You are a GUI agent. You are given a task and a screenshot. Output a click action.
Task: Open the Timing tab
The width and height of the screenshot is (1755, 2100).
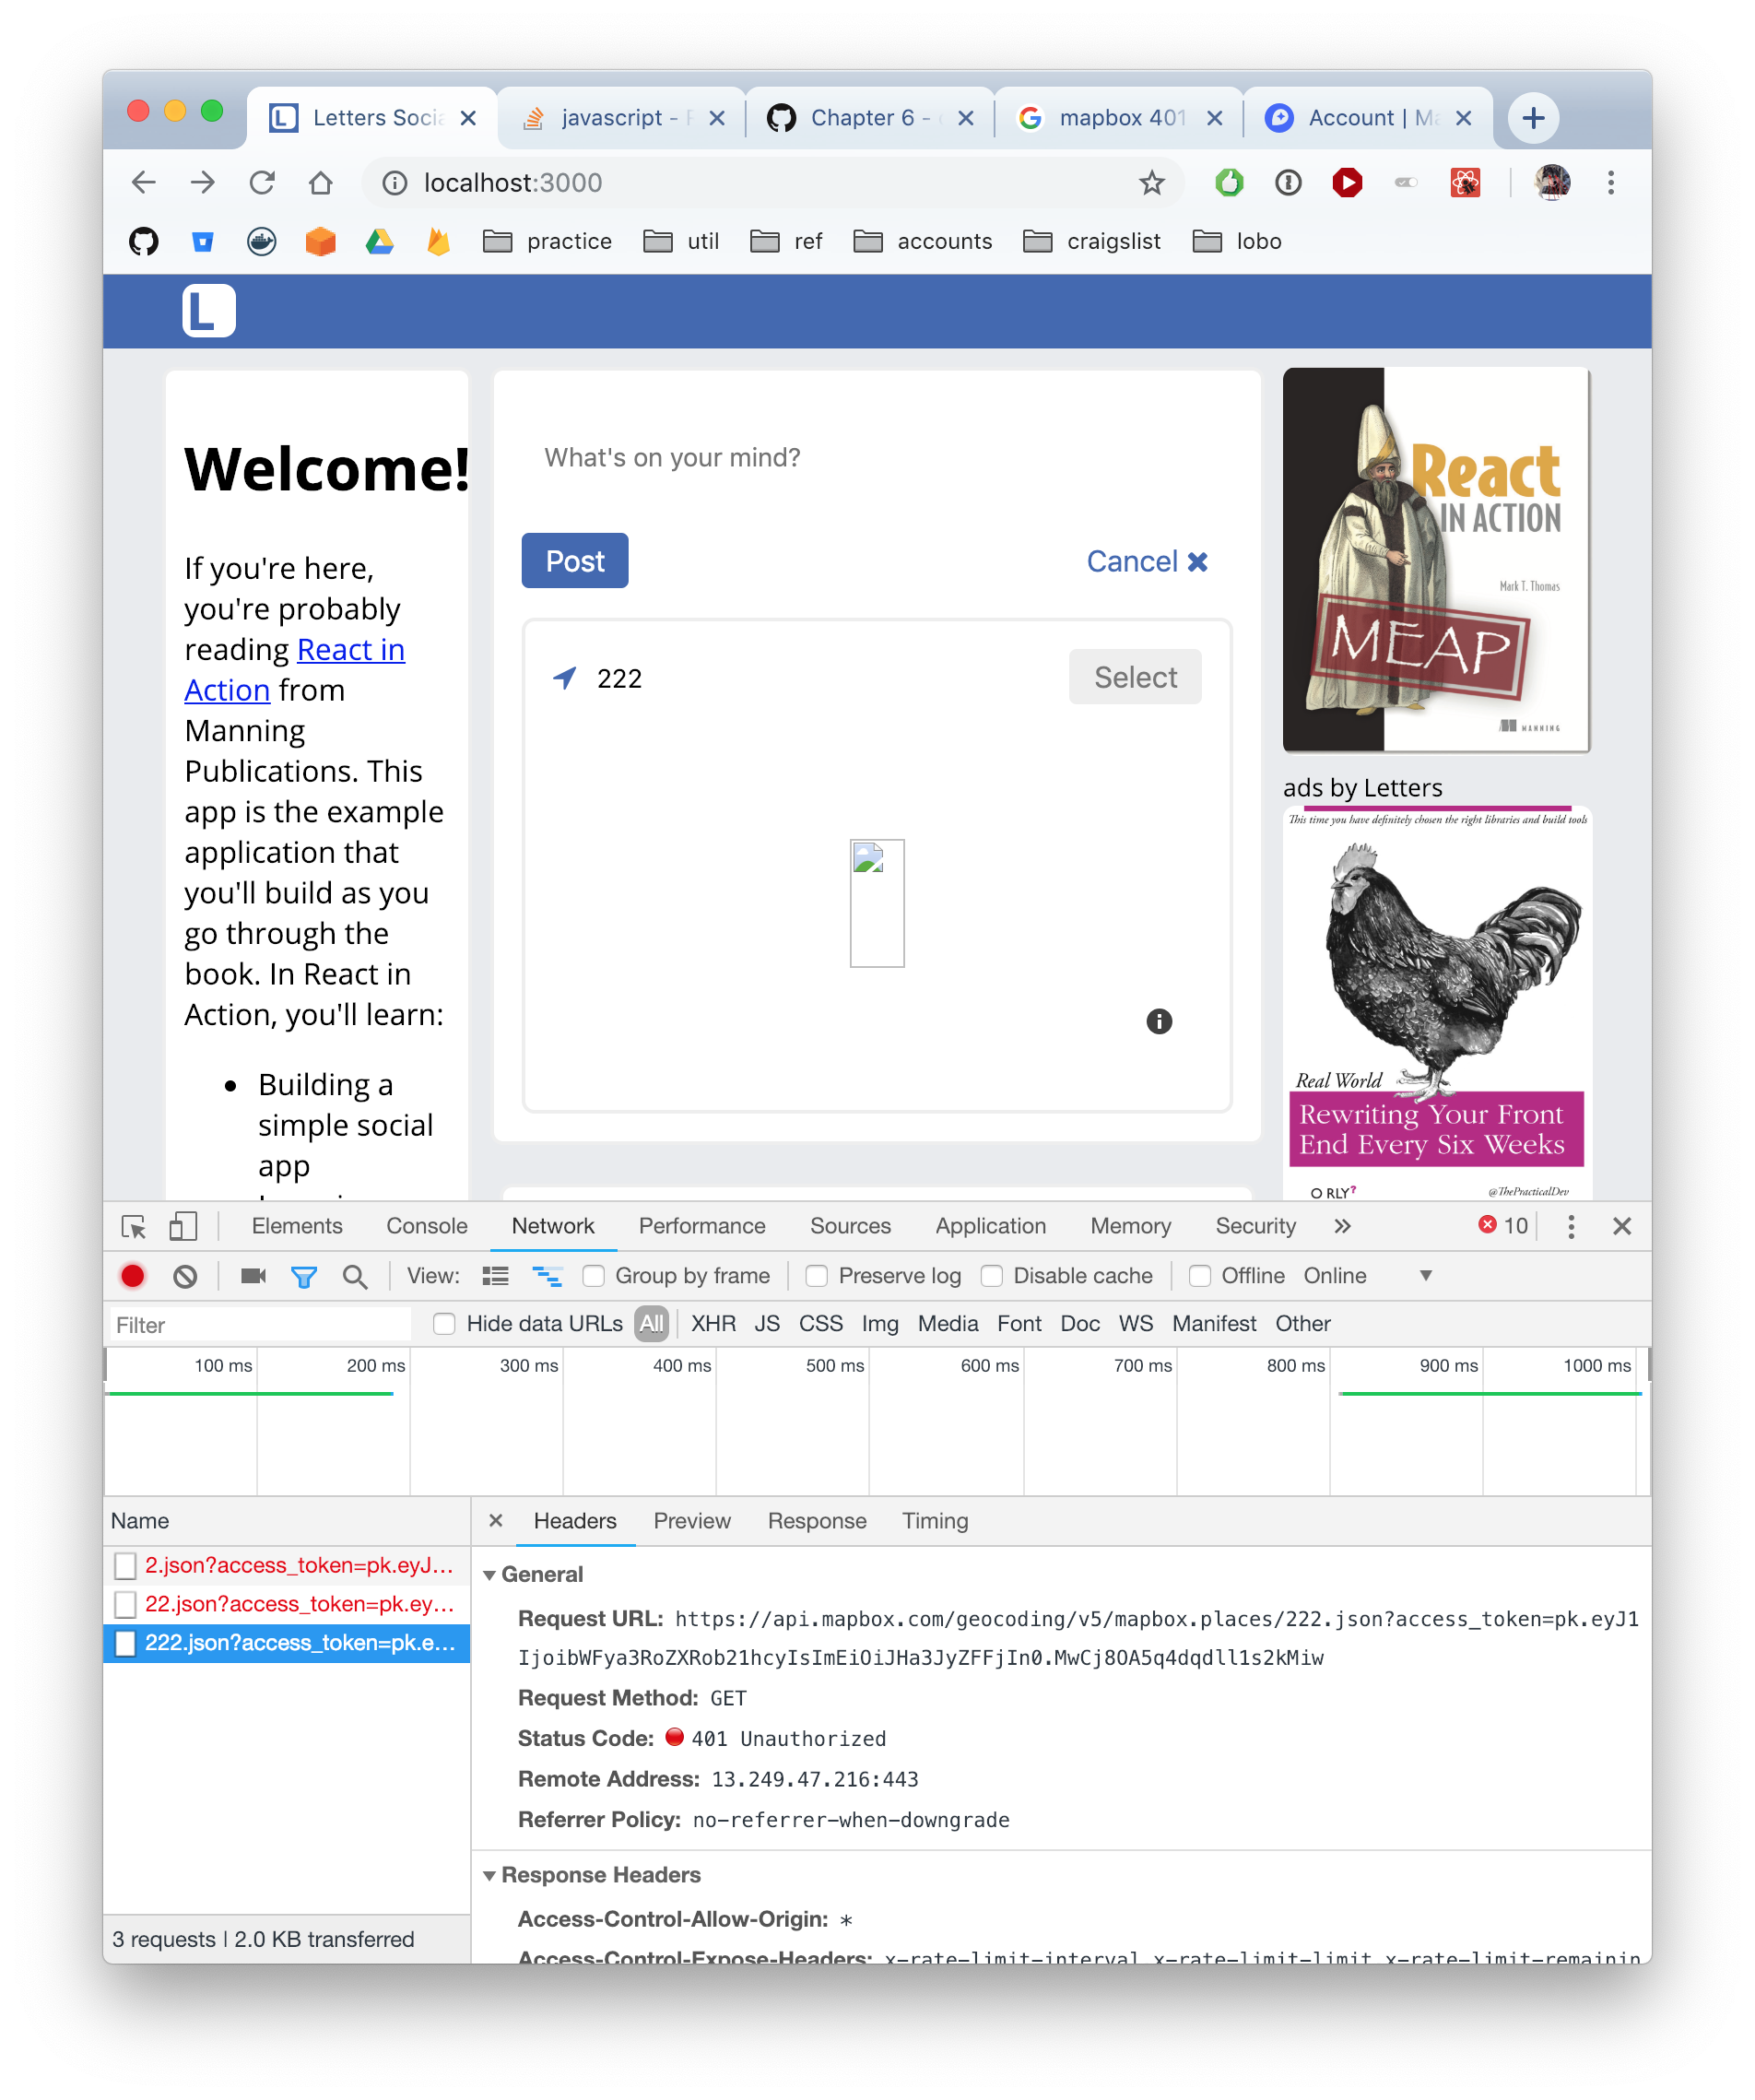[x=935, y=1521]
